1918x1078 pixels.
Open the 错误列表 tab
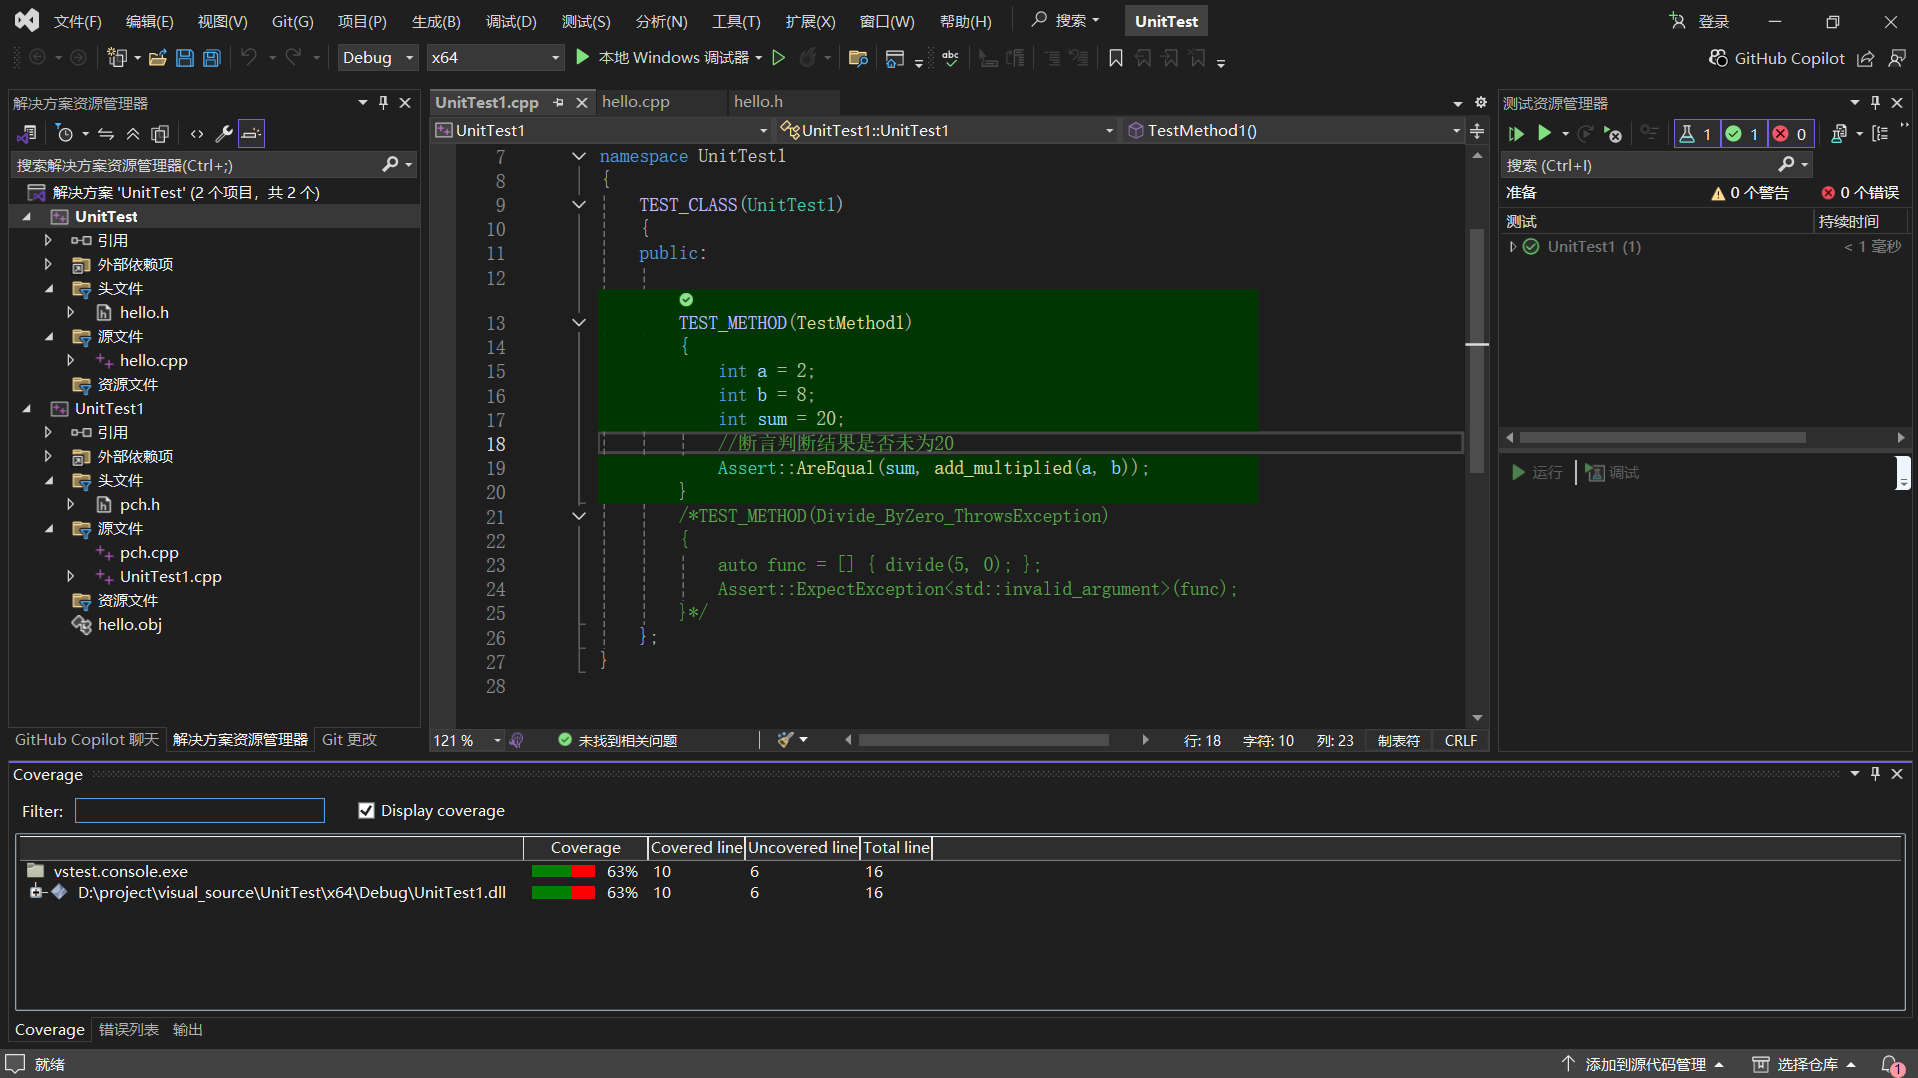pyautogui.click(x=128, y=1029)
